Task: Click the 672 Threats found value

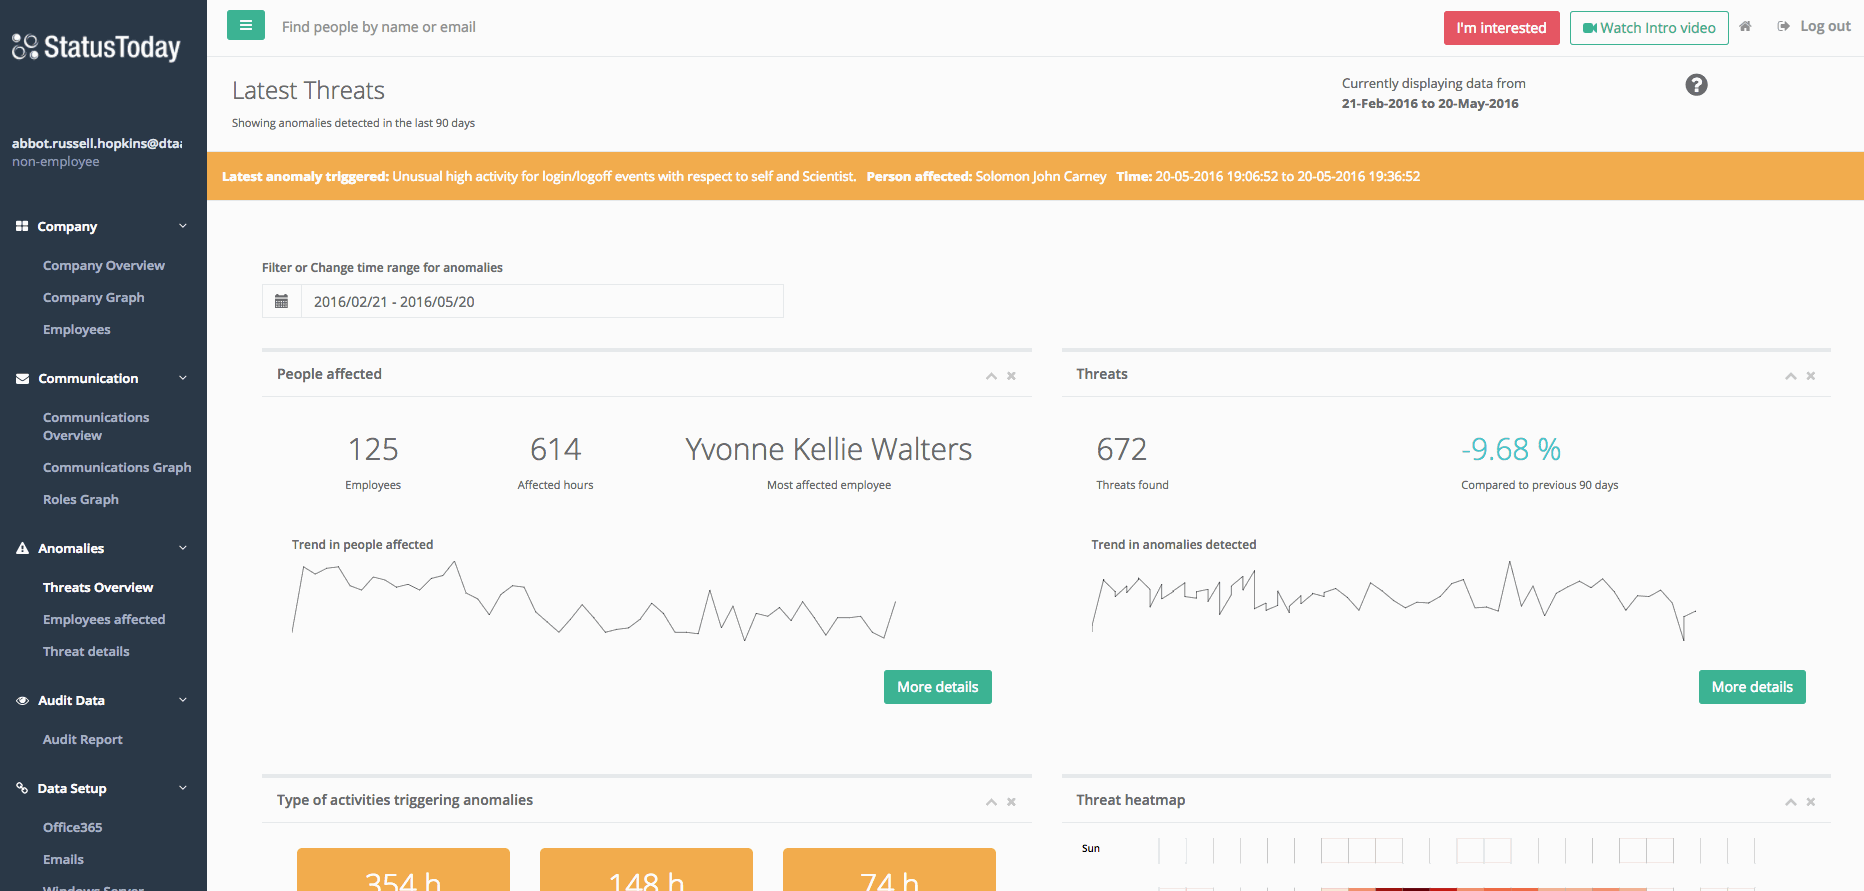Action: coord(1122,450)
